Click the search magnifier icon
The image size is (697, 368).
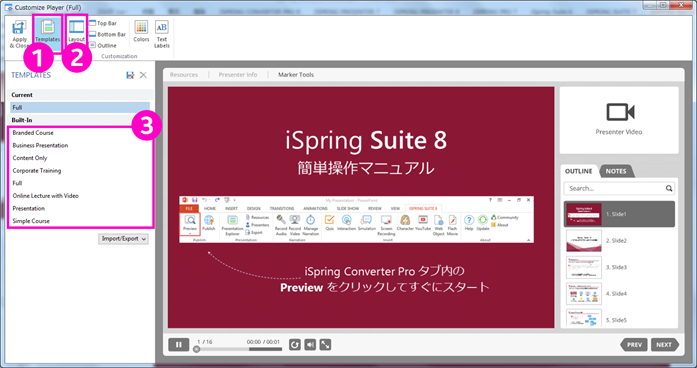[669, 188]
